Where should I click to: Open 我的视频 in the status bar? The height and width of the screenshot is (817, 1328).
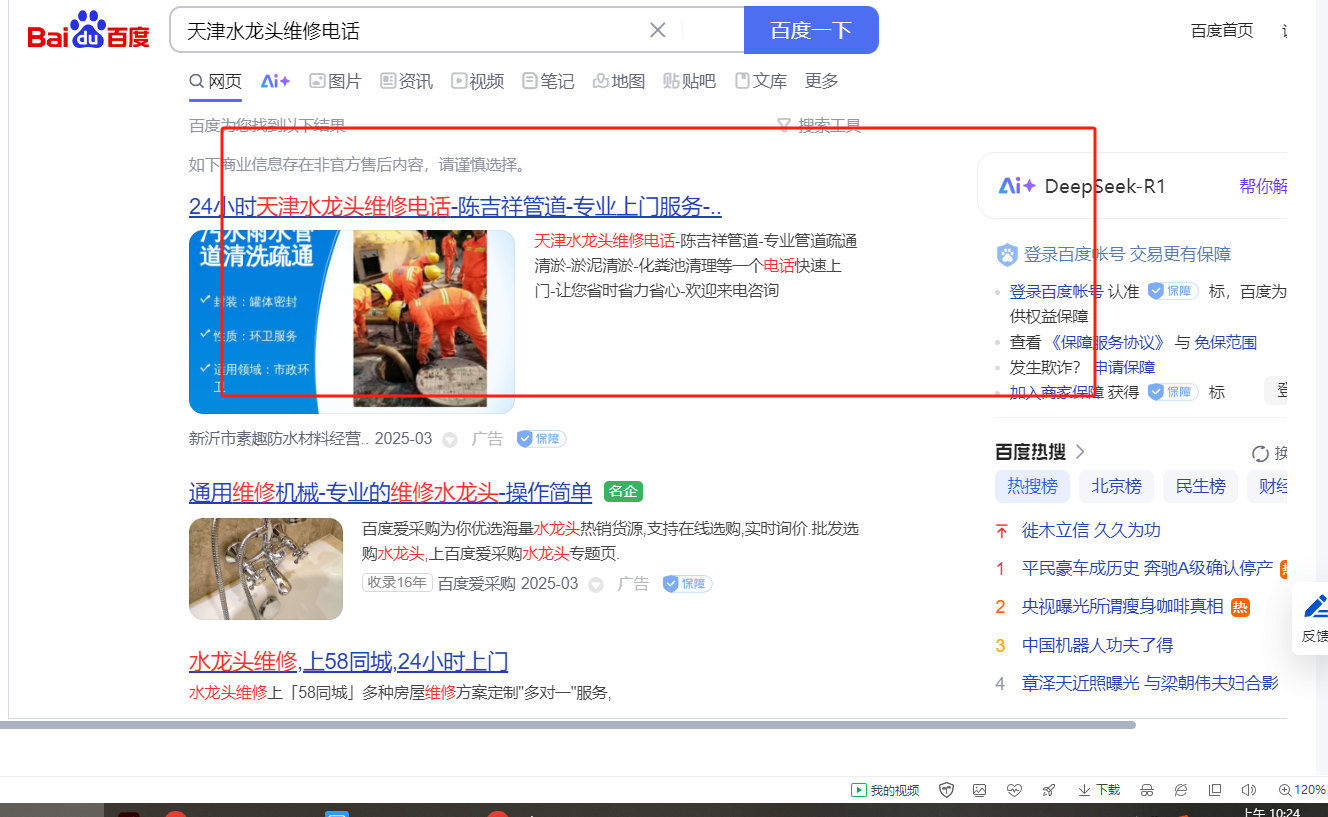pos(885,790)
